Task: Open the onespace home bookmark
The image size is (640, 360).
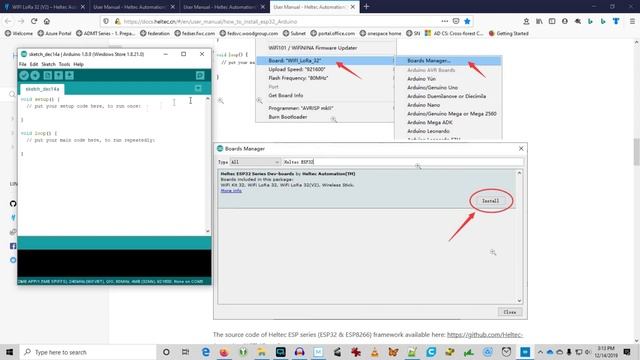Action: [x=380, y=33]
